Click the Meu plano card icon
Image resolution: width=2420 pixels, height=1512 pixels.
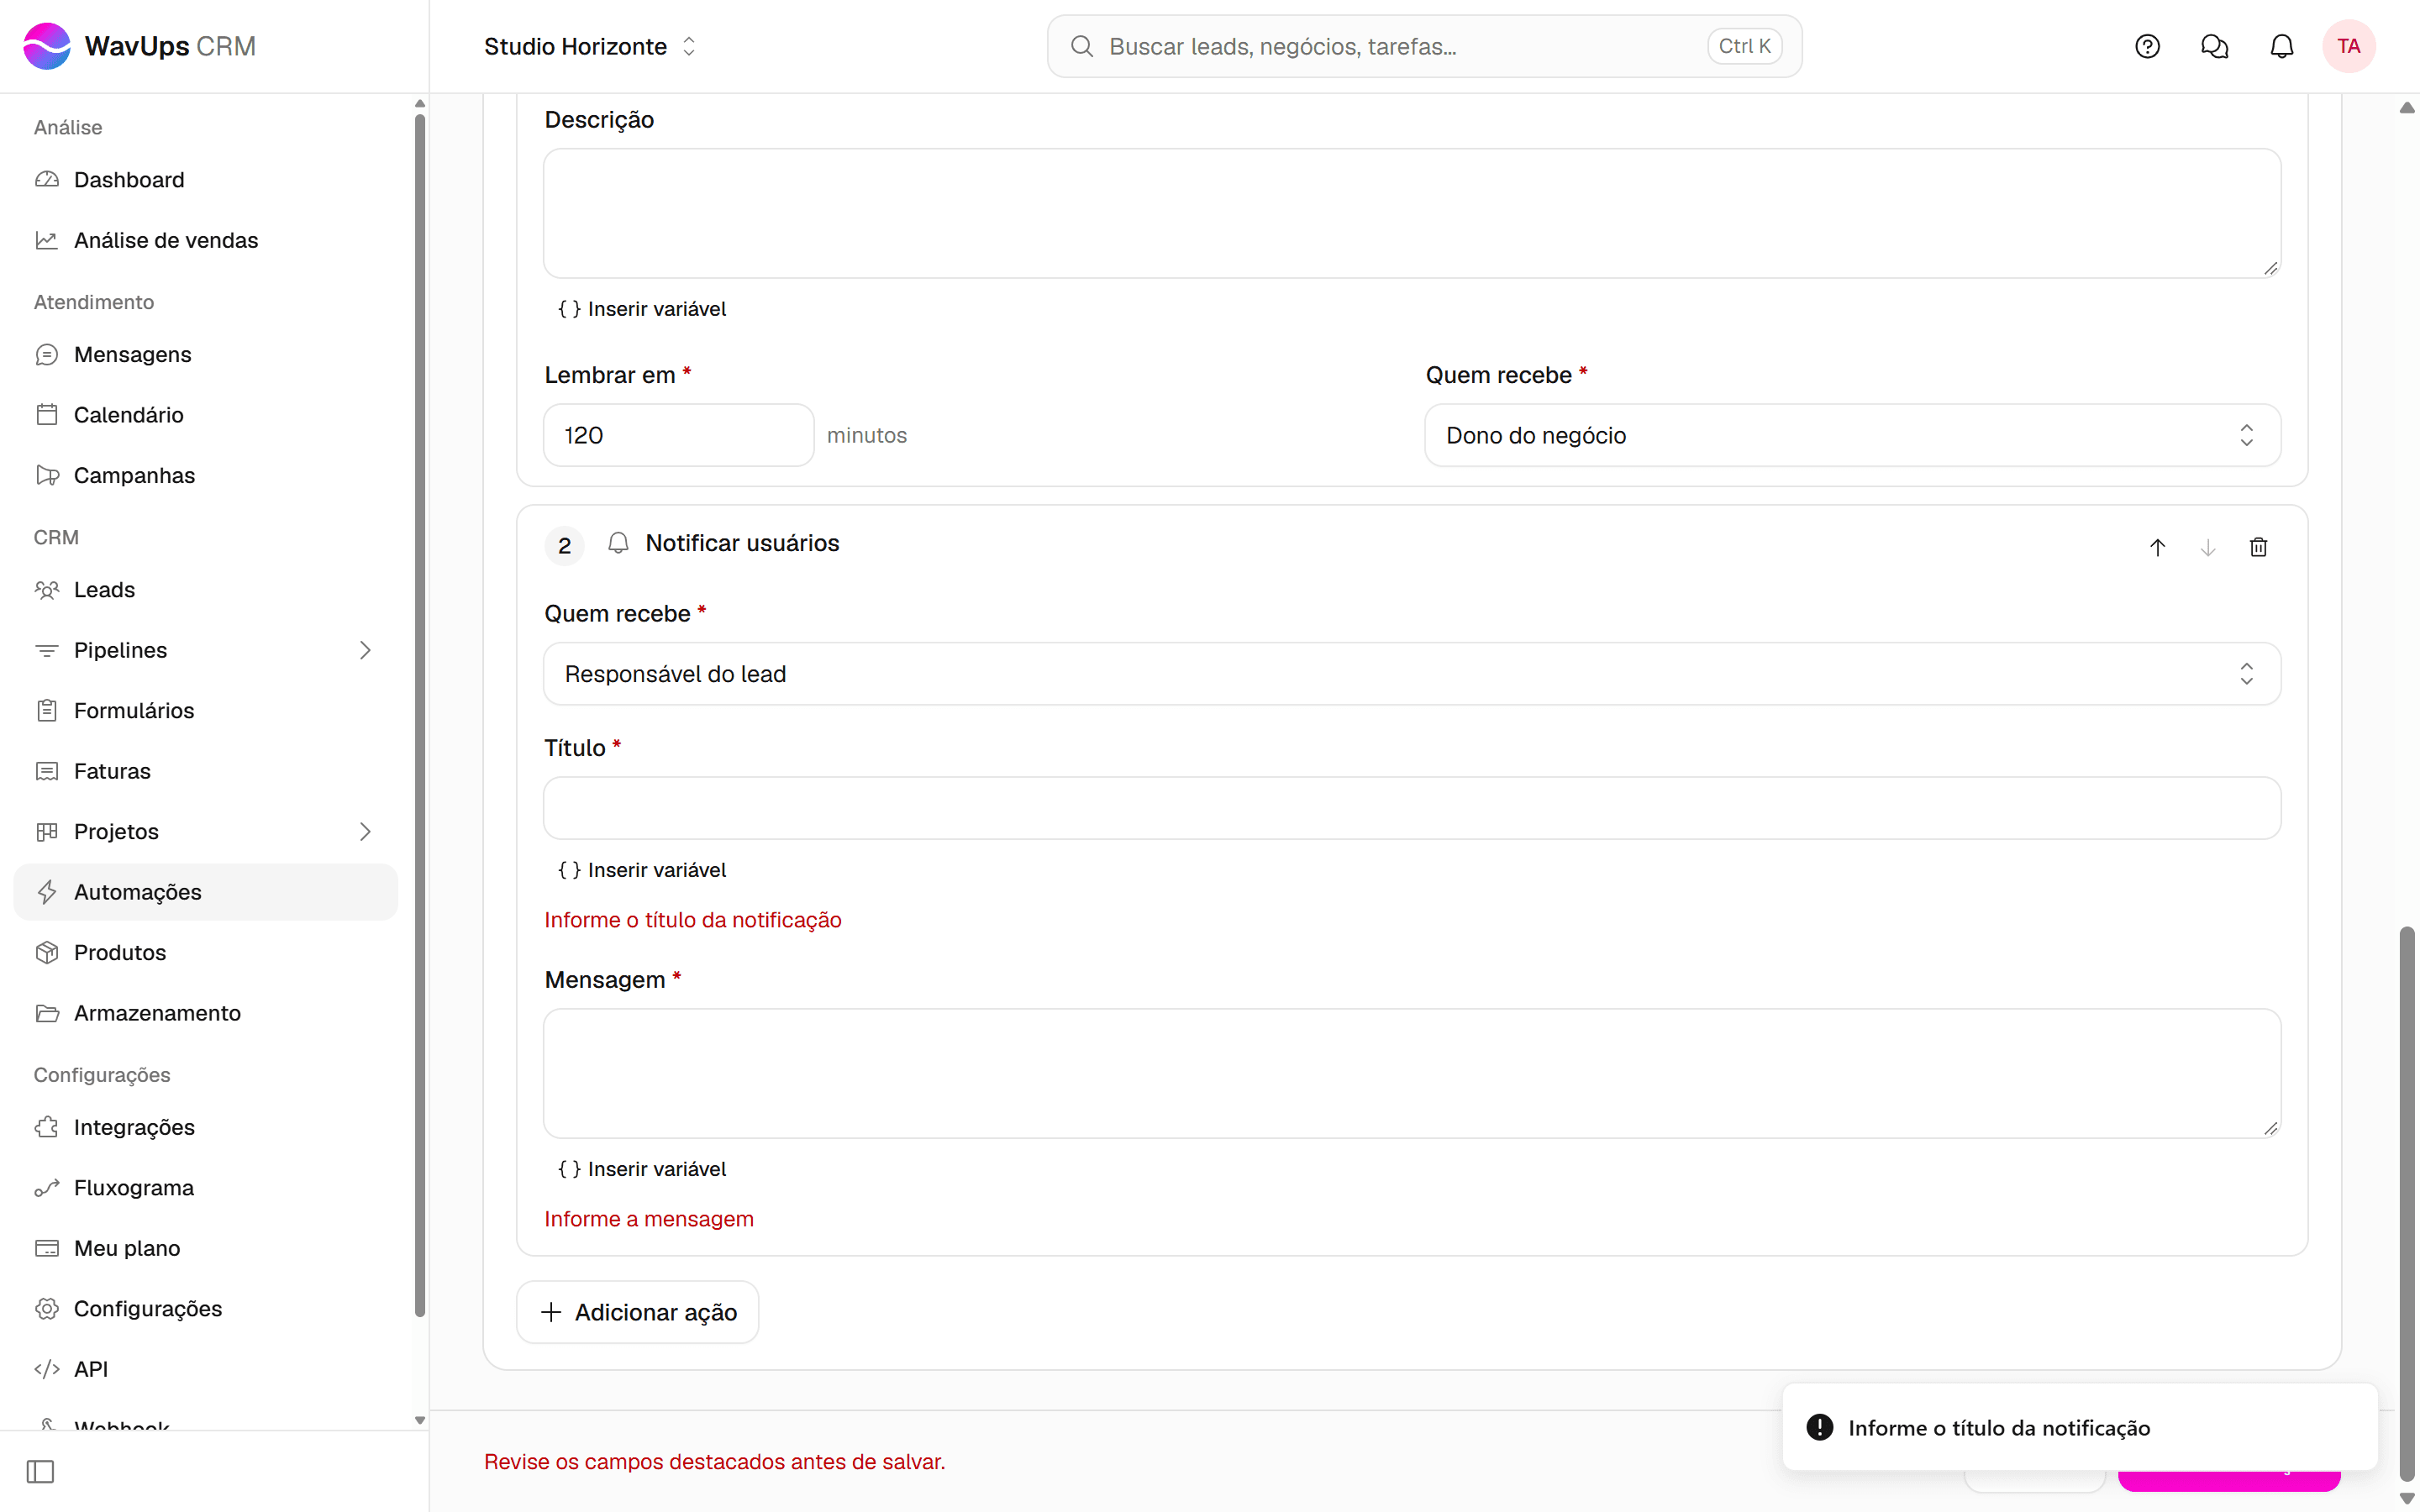point(47,1248)
